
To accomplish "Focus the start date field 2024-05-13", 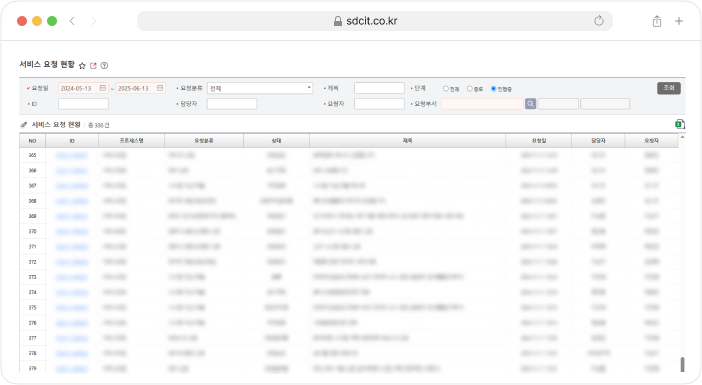I will coord(83,88).
